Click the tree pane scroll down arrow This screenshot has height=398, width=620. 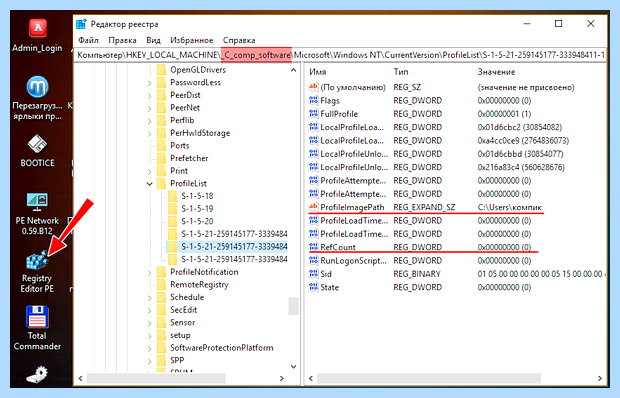coord(293,367)
